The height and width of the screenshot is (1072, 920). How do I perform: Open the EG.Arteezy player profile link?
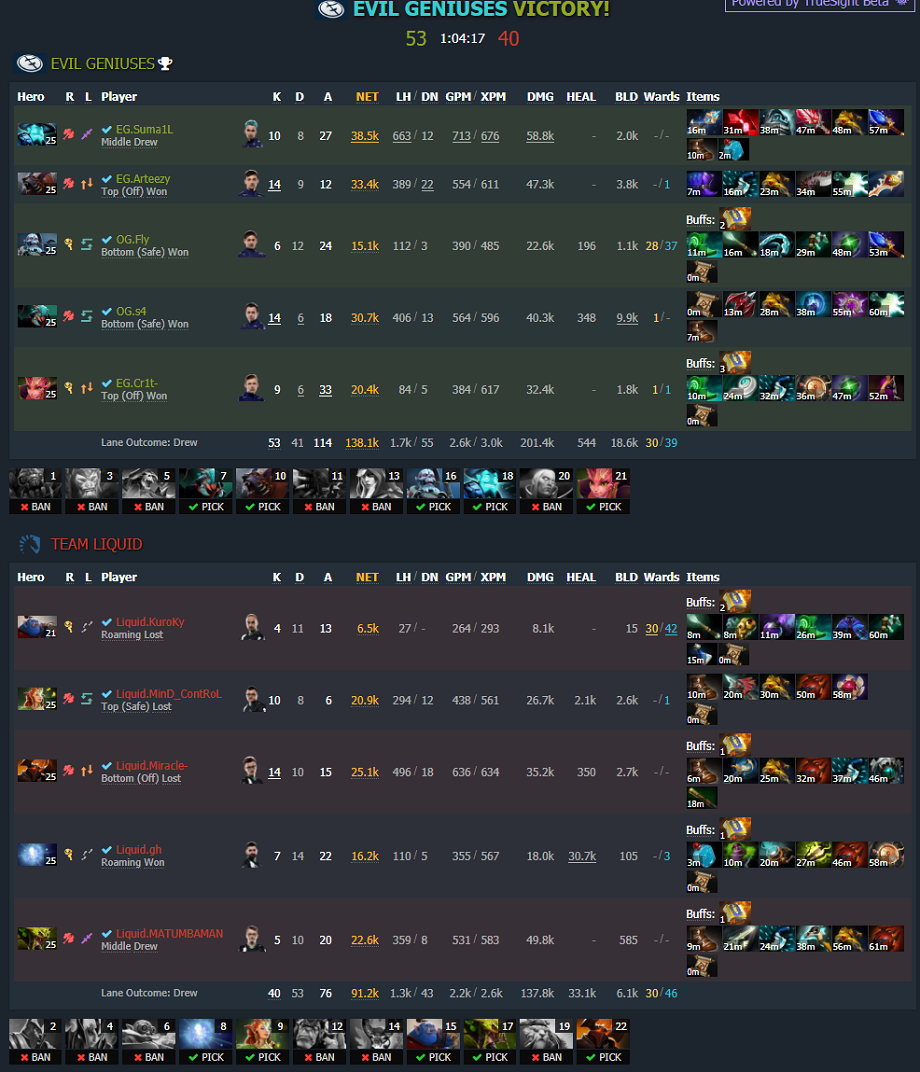143,178
